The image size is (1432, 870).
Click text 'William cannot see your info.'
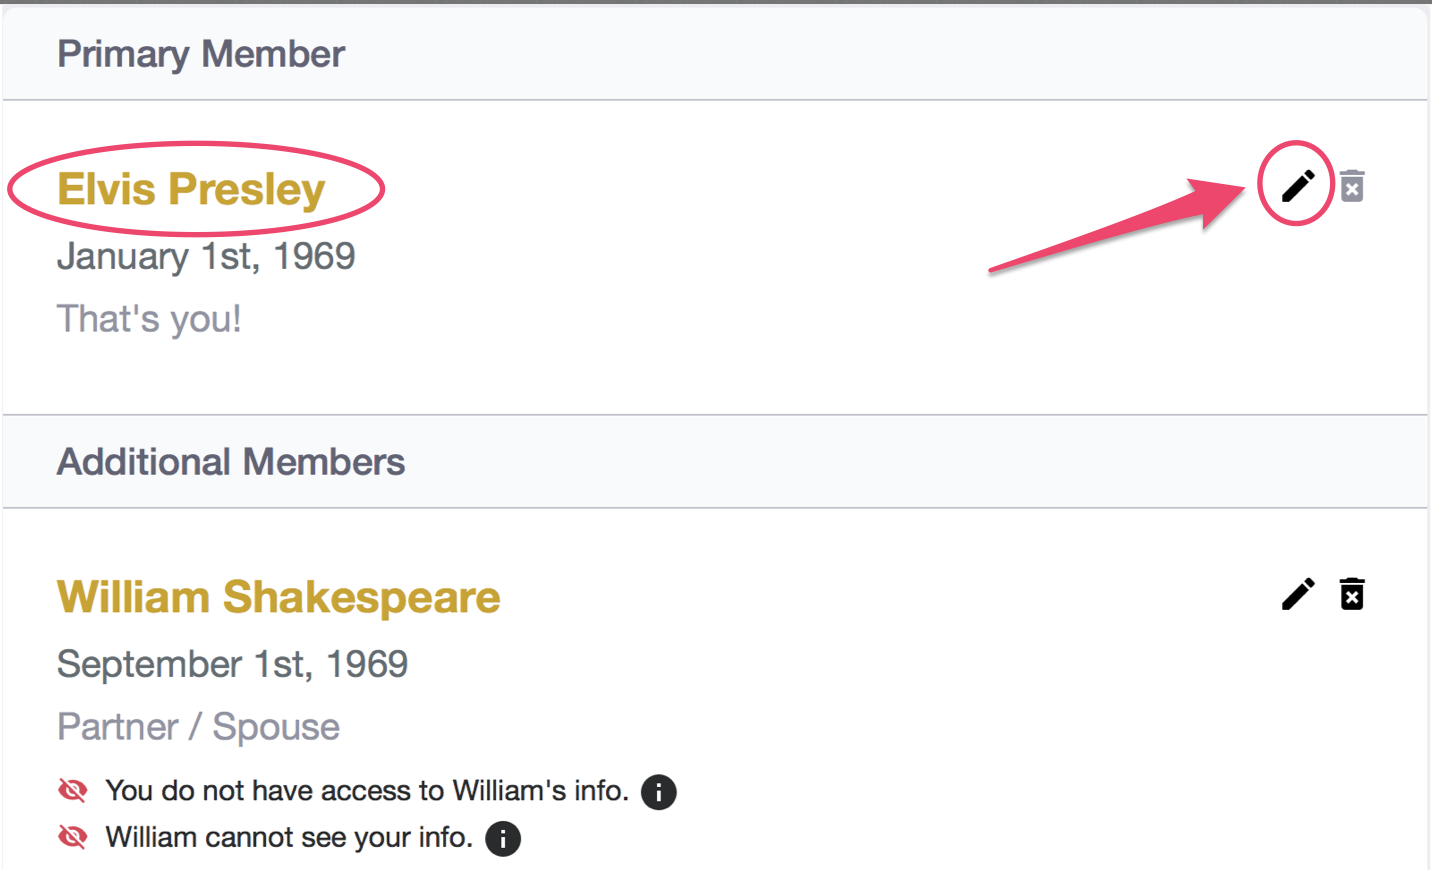(x=289, y=837)
